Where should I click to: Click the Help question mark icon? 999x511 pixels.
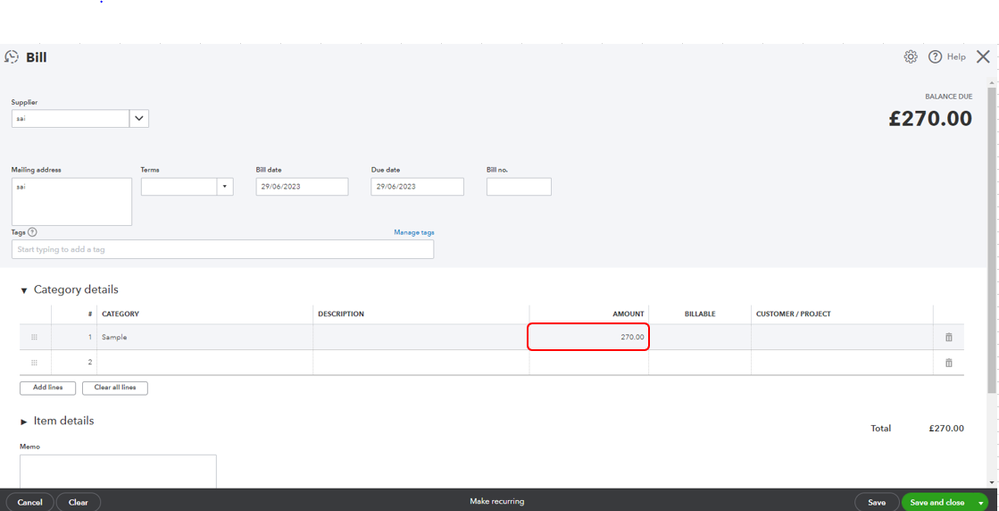(935, 57)
